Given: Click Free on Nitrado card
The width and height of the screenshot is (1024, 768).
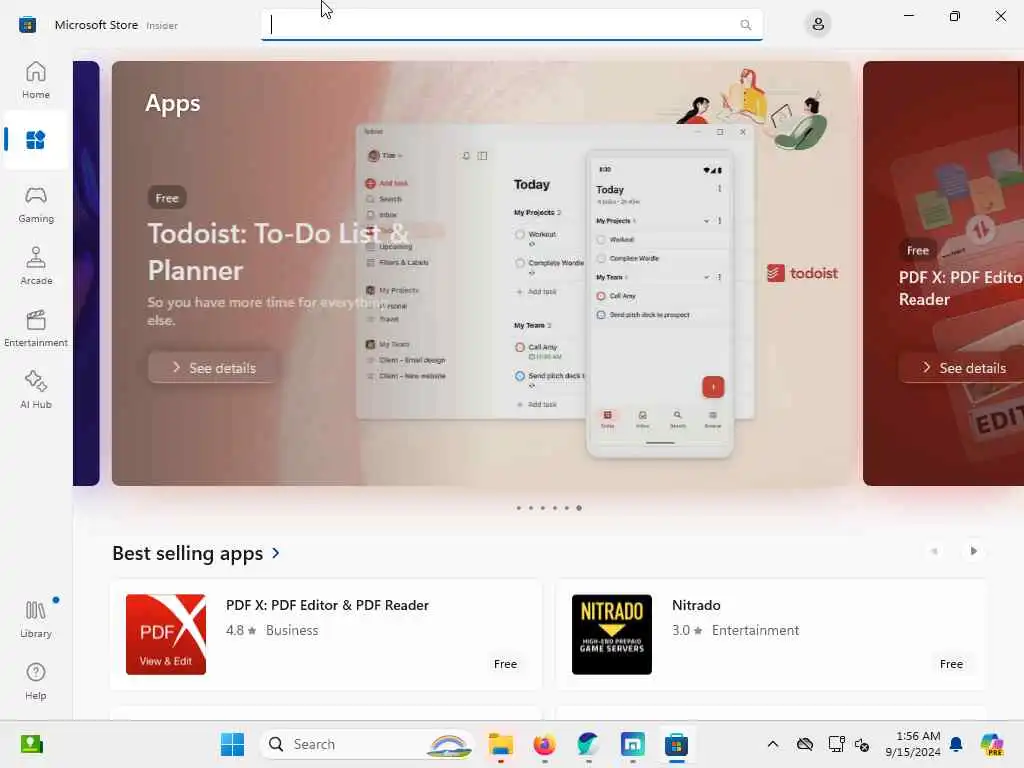Looking at the screenshot, I should coord(951,664).
